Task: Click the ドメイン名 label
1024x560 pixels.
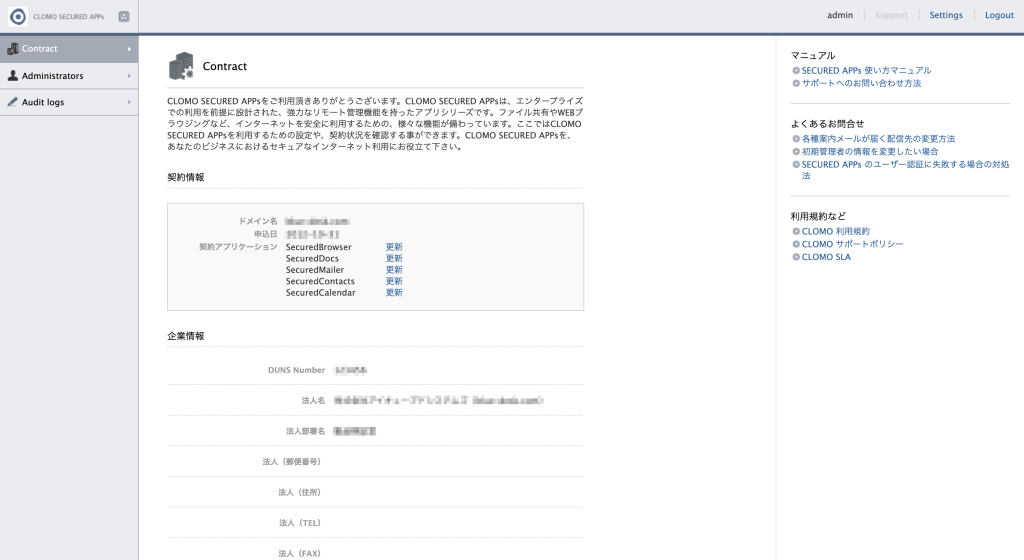Action: (x=258, y=221)
